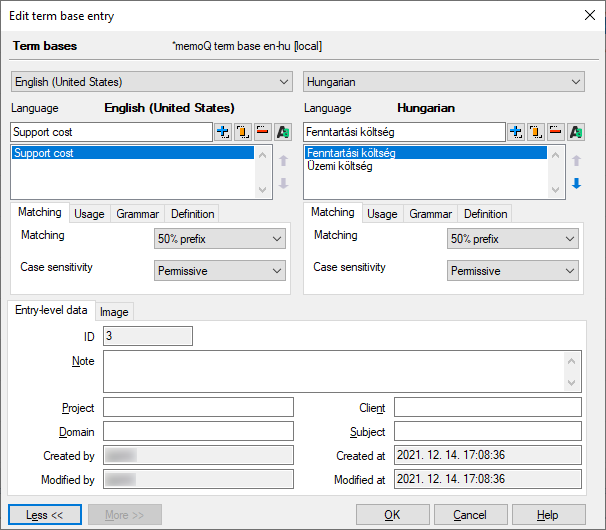The width and height of the screenshot is (606, 530).
Task: Switch to the English Usage tab
Action: click(x=89, y=214)
